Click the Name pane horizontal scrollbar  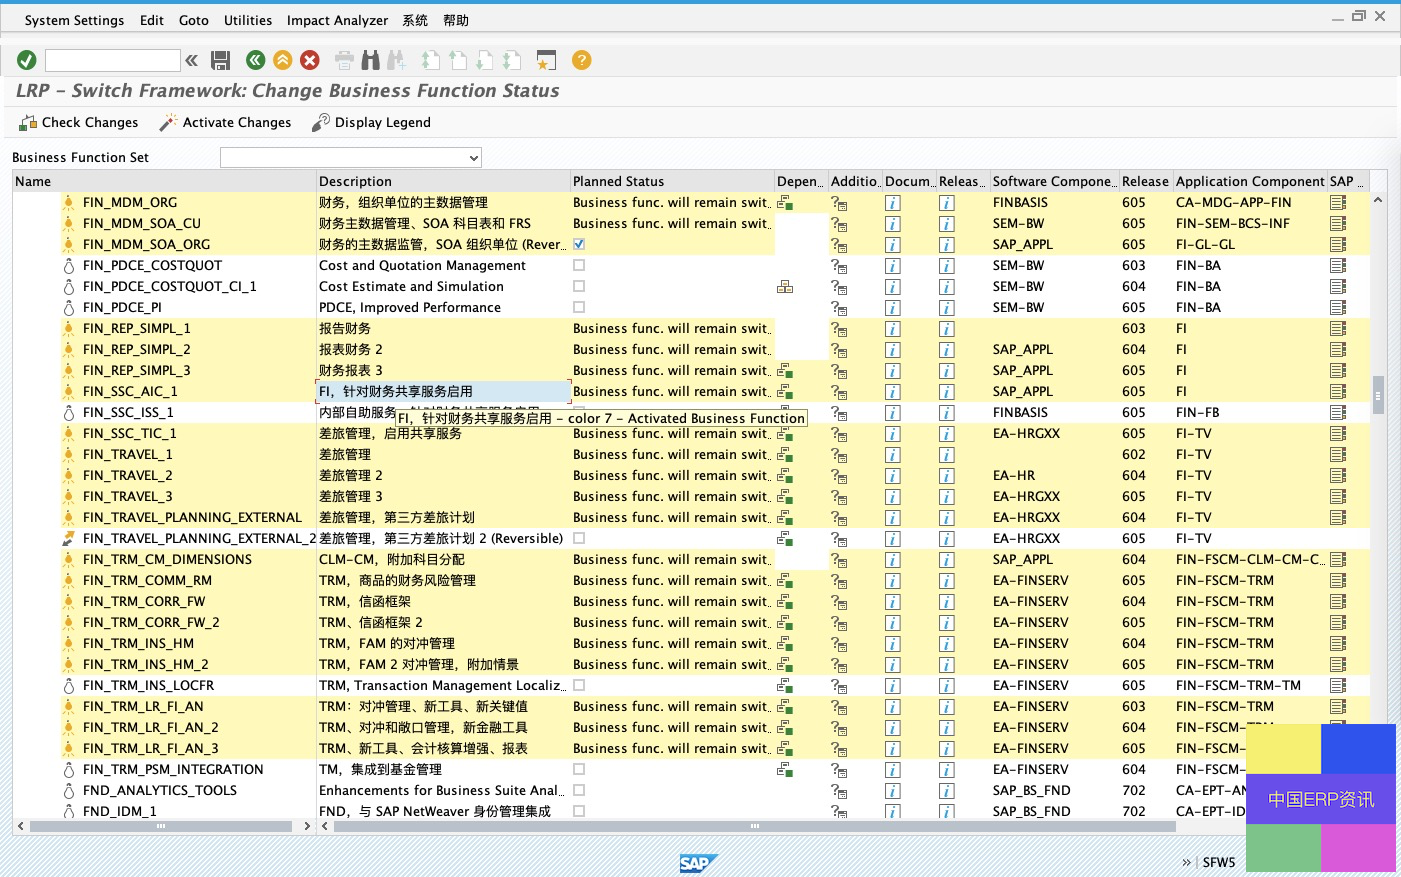click(x=160, y=826)
